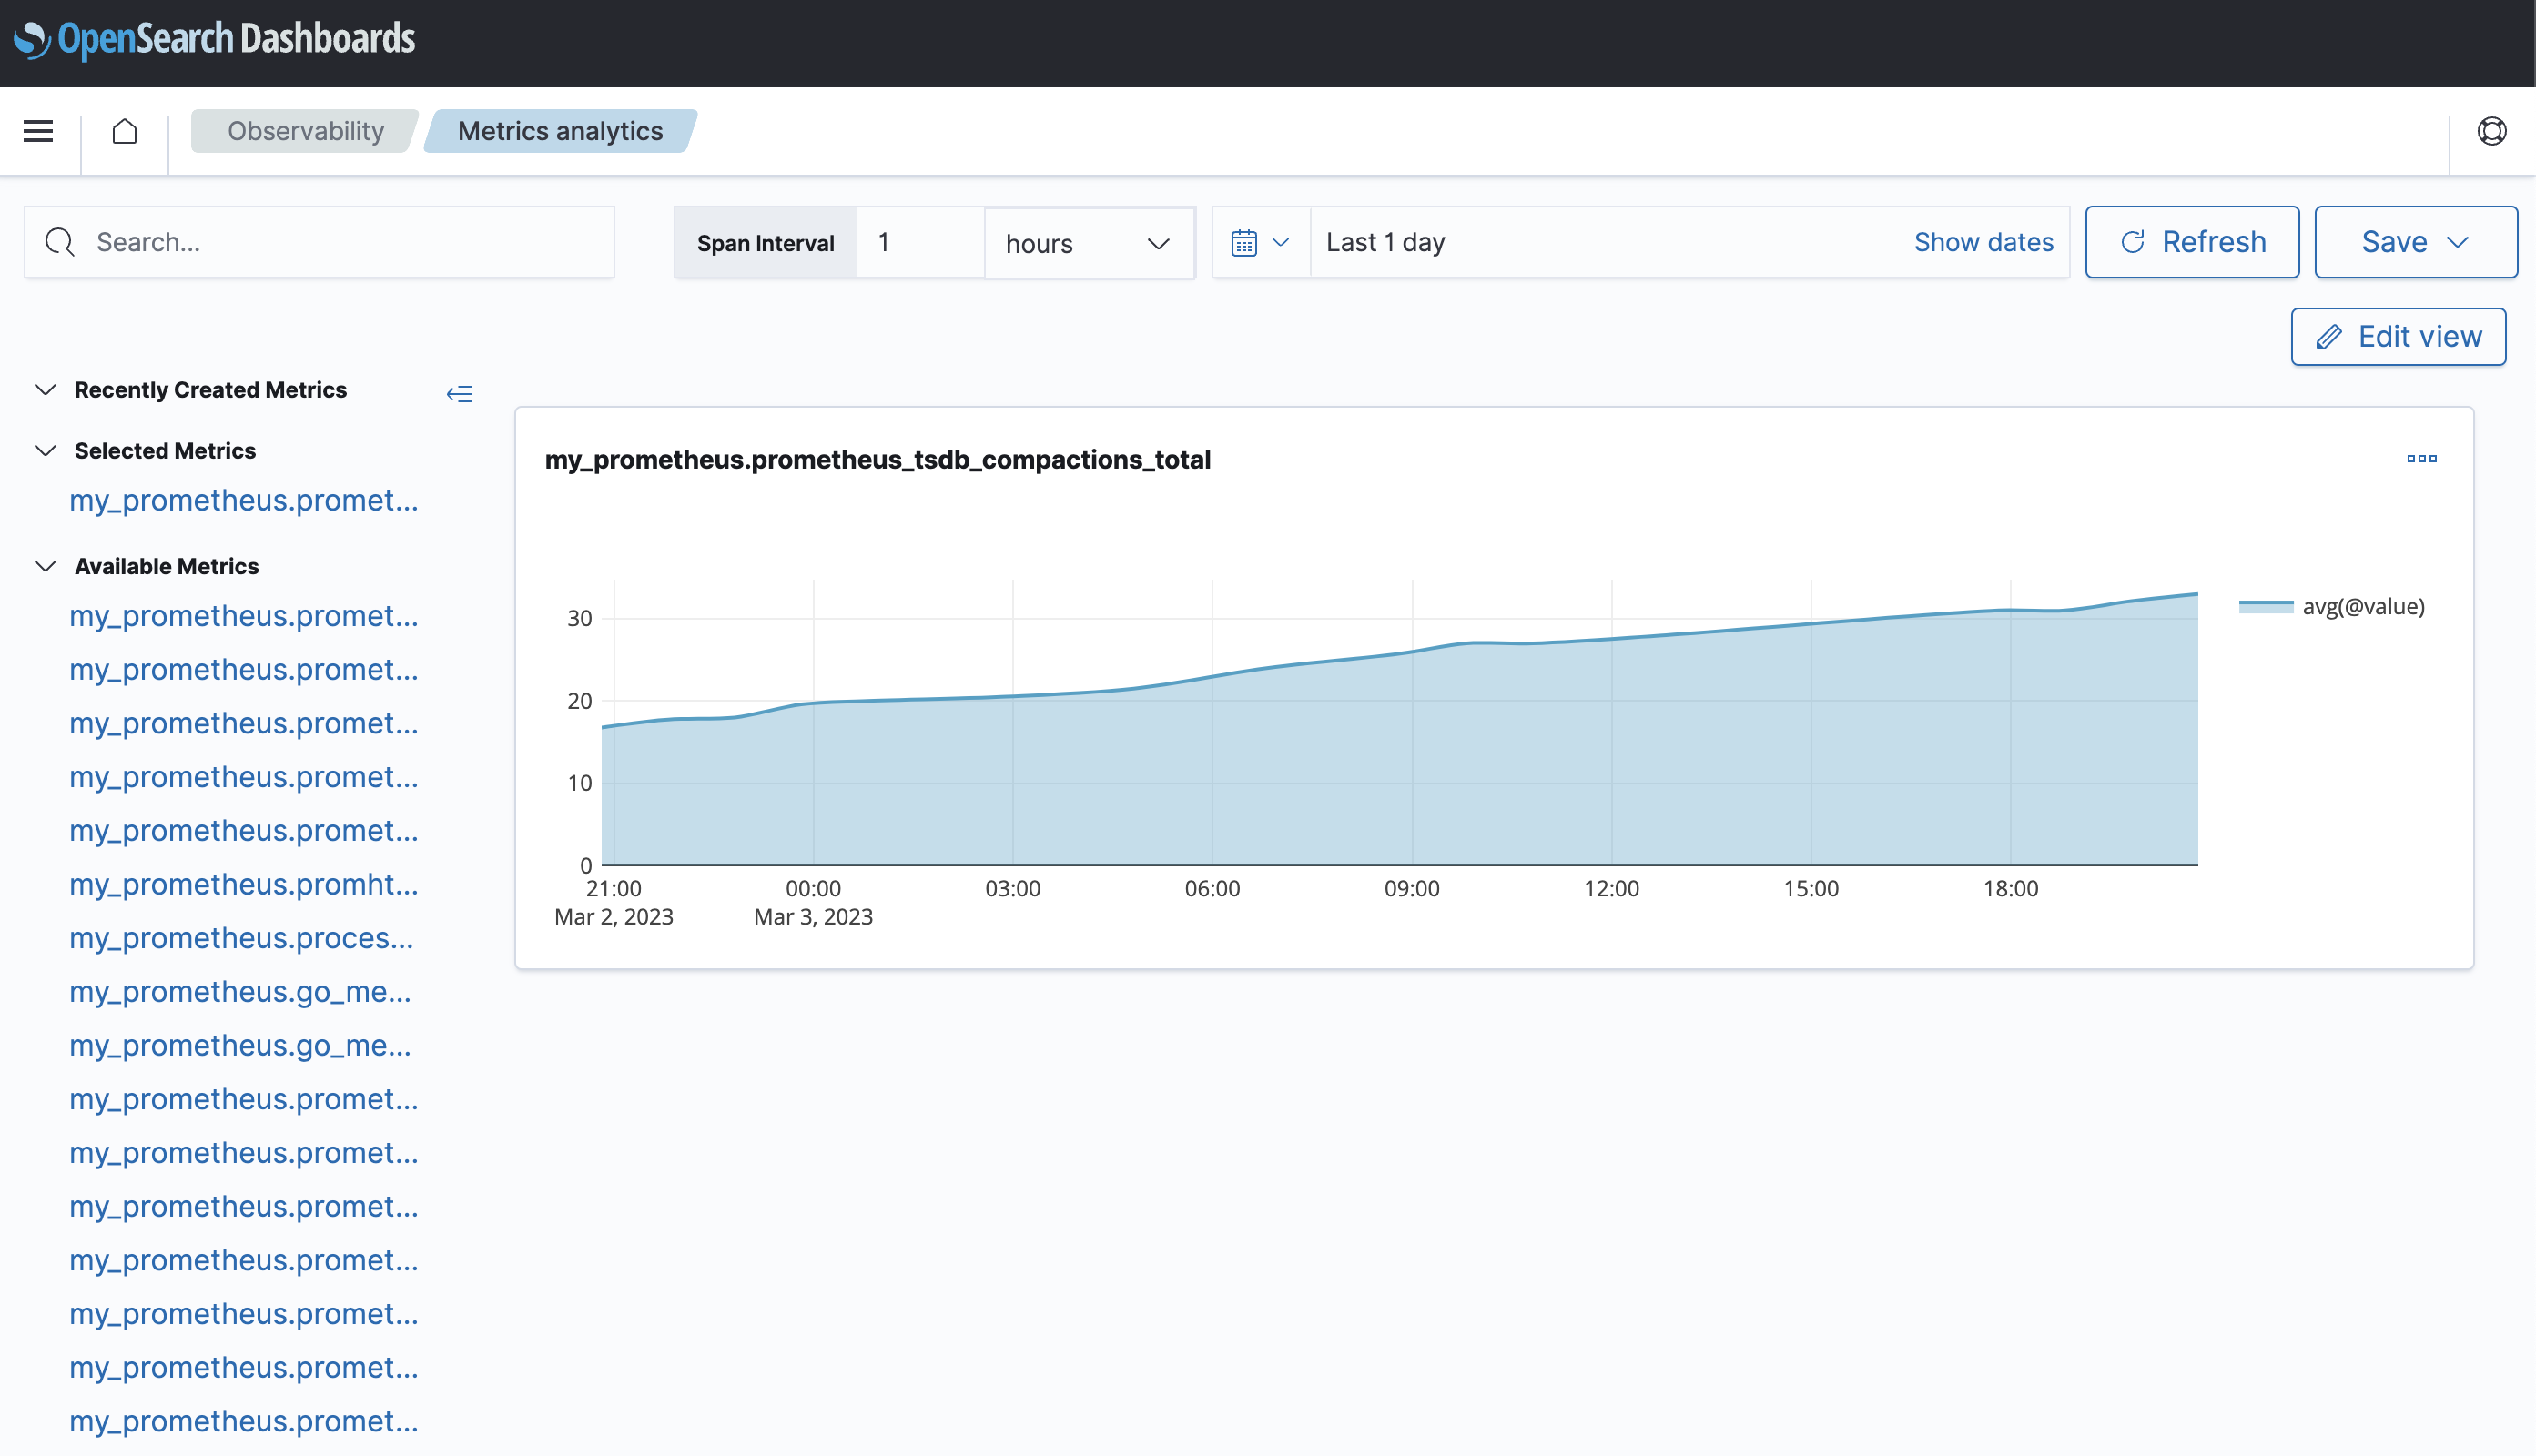The image size is (2536, 1456).
Task: Toggle visibility of my_prometheus.promet... selected metric
Action: pyautogui.click(x=242, y=500)
